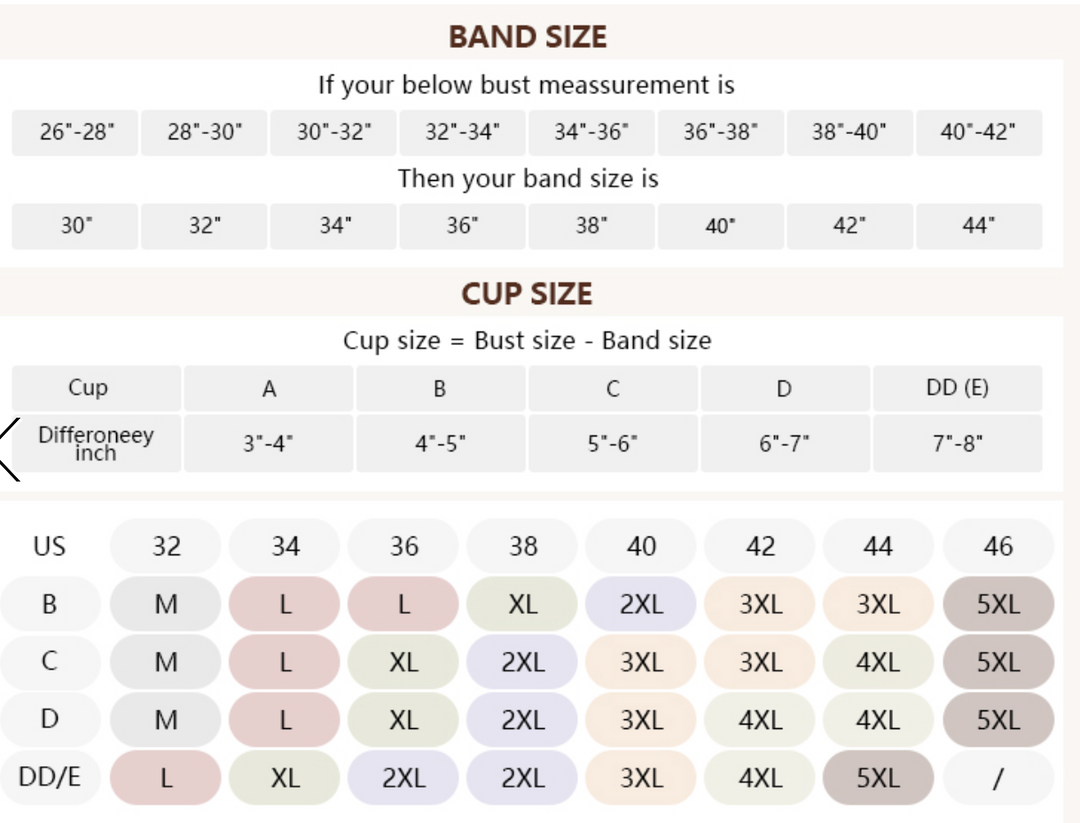Click the previous image left chevron arrow
The width and height of the screenshot is (1080, 823).
(x=10, y=450)
